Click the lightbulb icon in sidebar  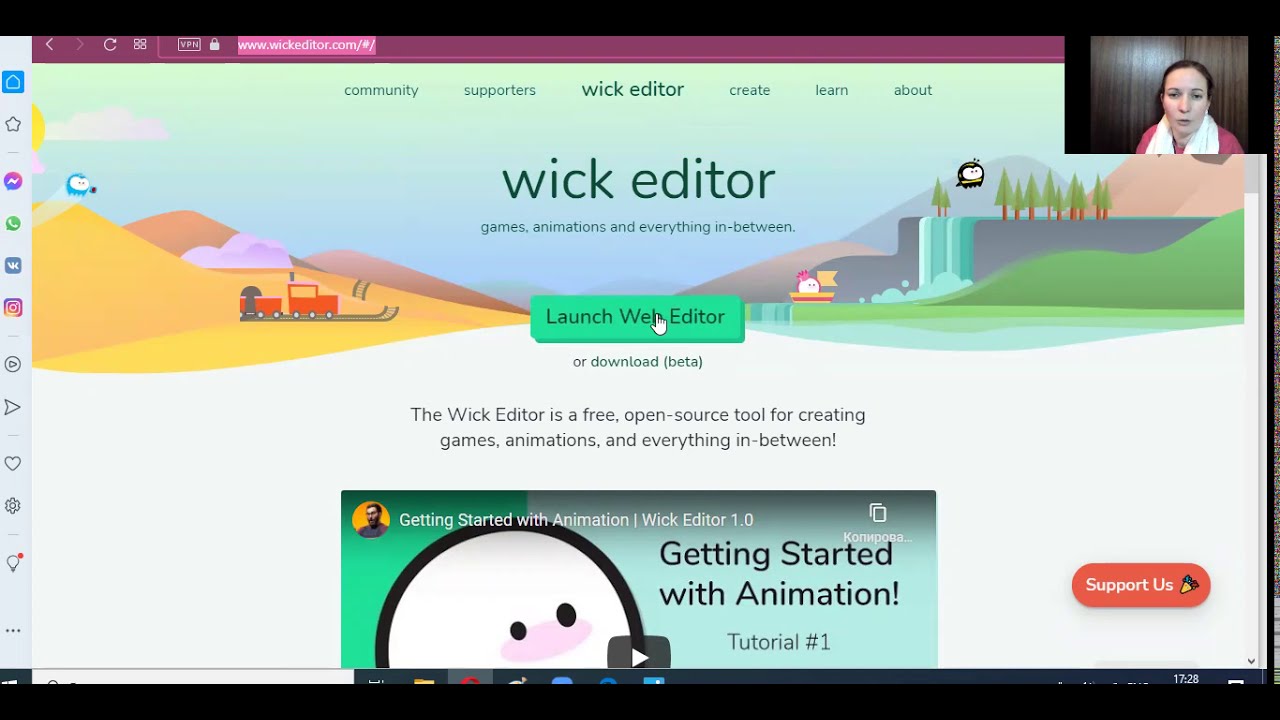pyautogui.click(x=13, y=563)
